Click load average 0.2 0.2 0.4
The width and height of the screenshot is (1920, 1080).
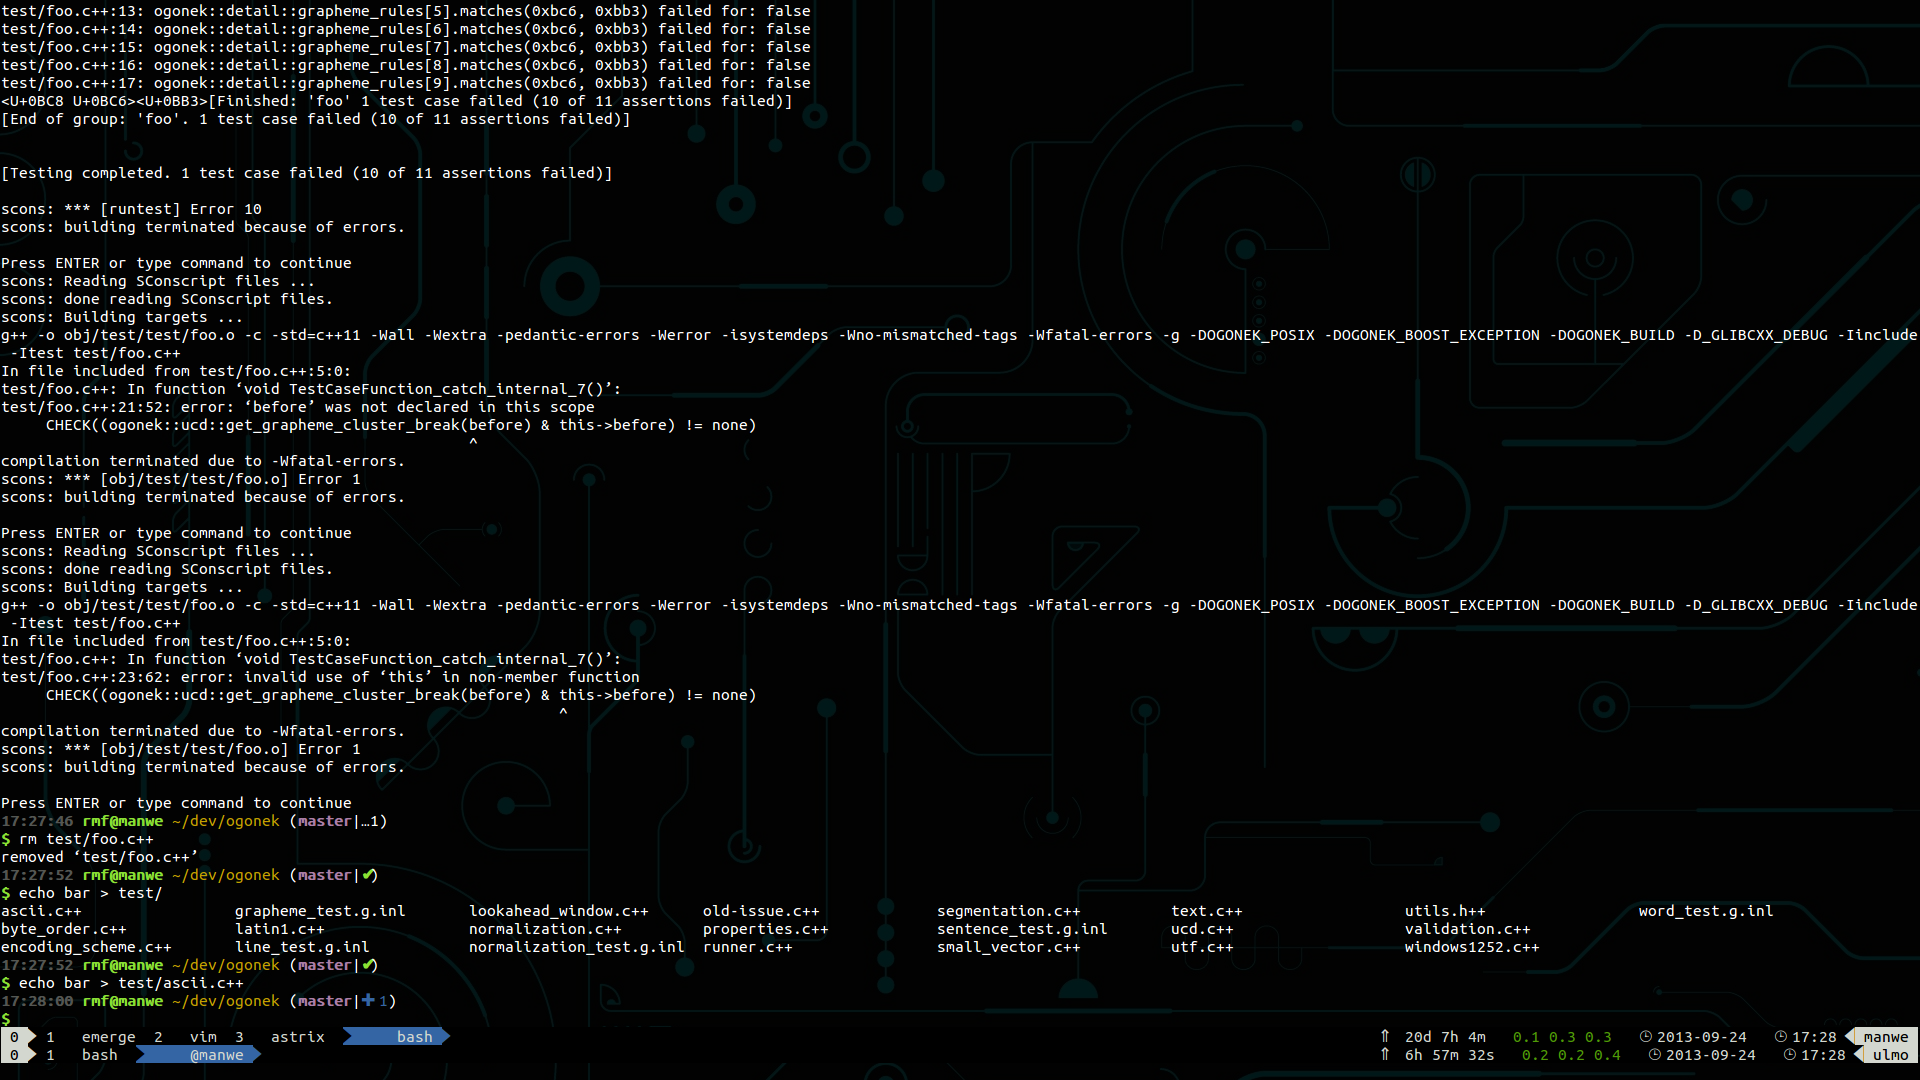[x=1571, y=1055]
